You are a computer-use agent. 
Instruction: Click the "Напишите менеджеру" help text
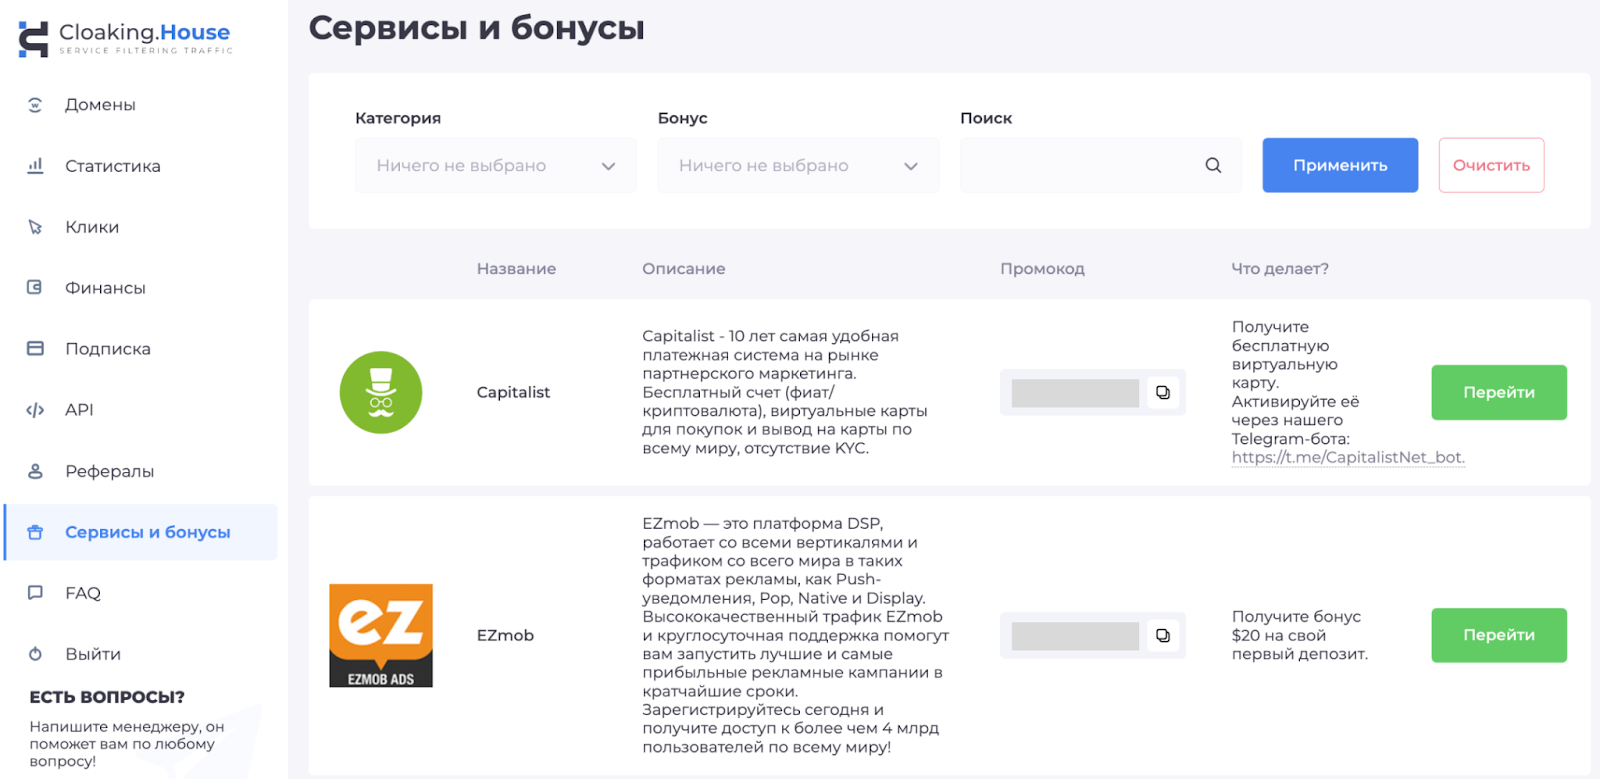click(127, 744)
